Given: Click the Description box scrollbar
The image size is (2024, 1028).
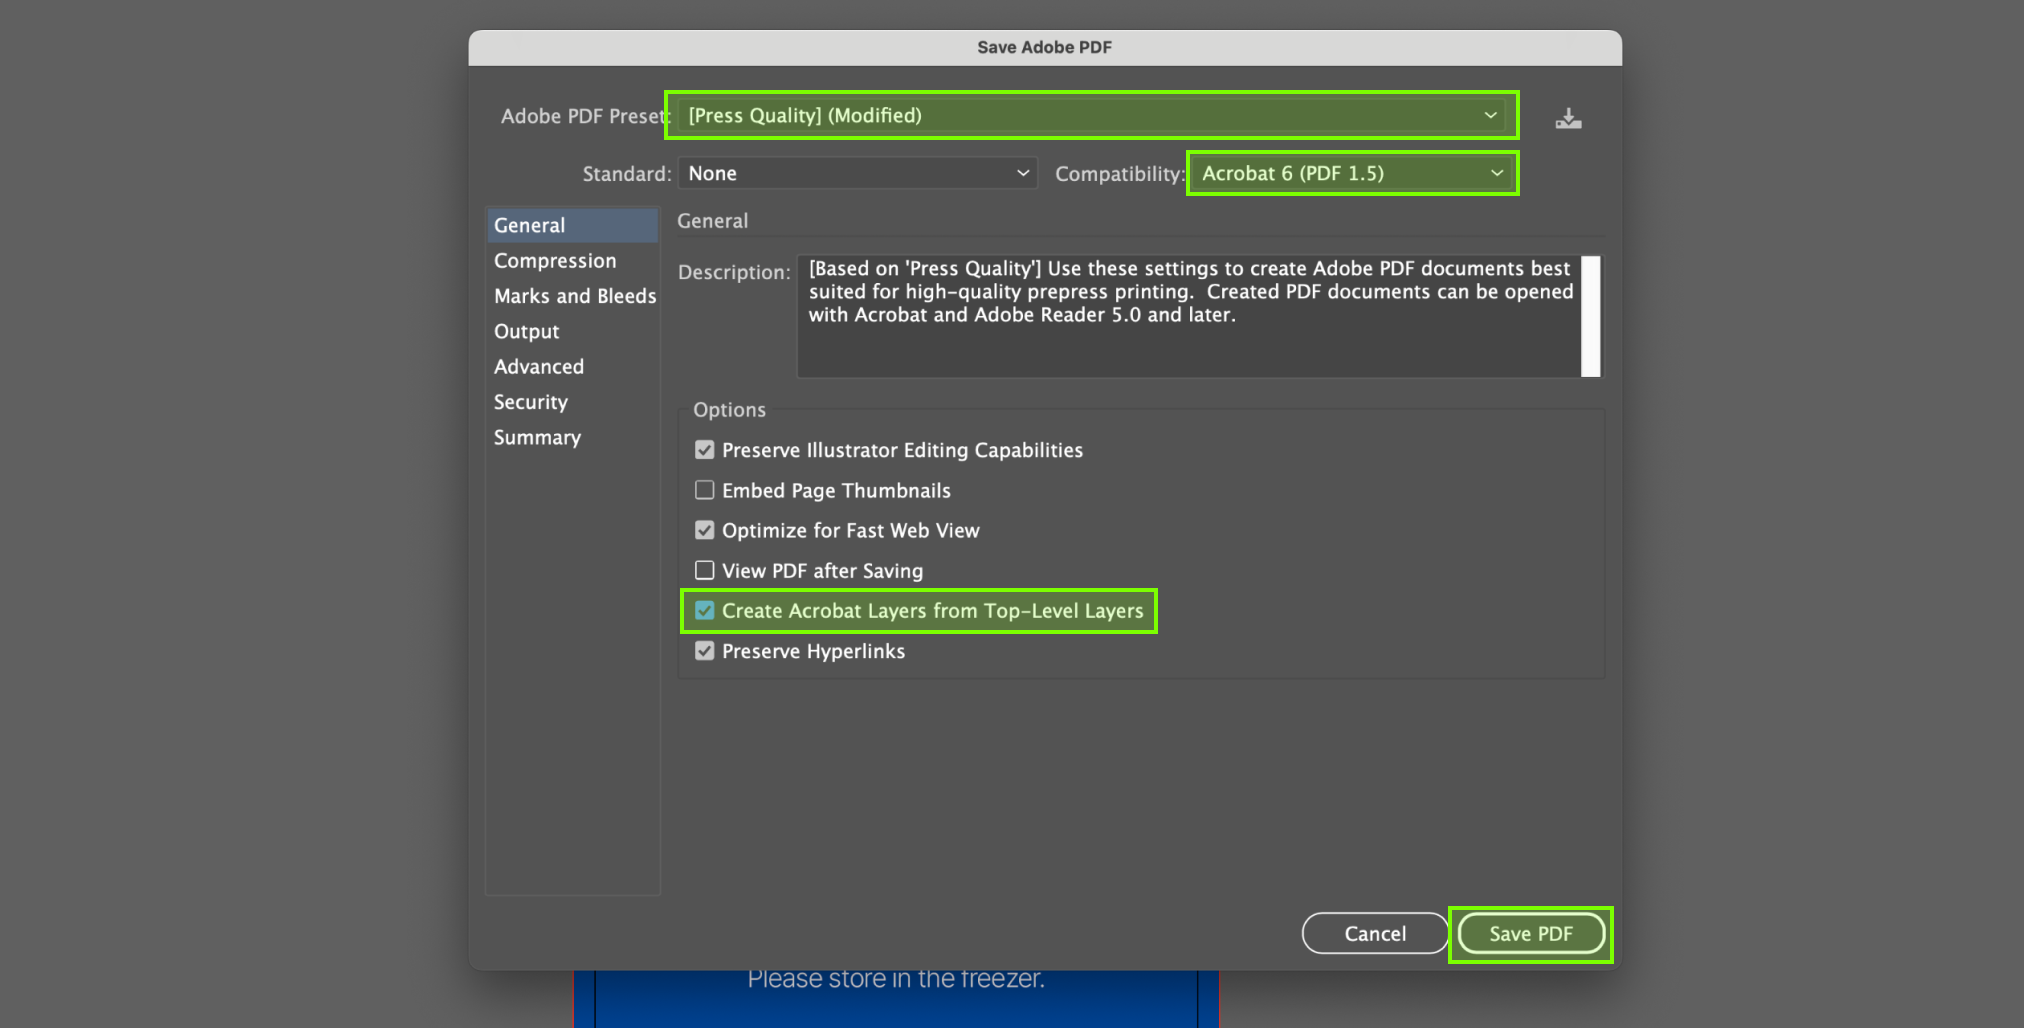Looking at the screenshot, I should tap(1590, 316).
